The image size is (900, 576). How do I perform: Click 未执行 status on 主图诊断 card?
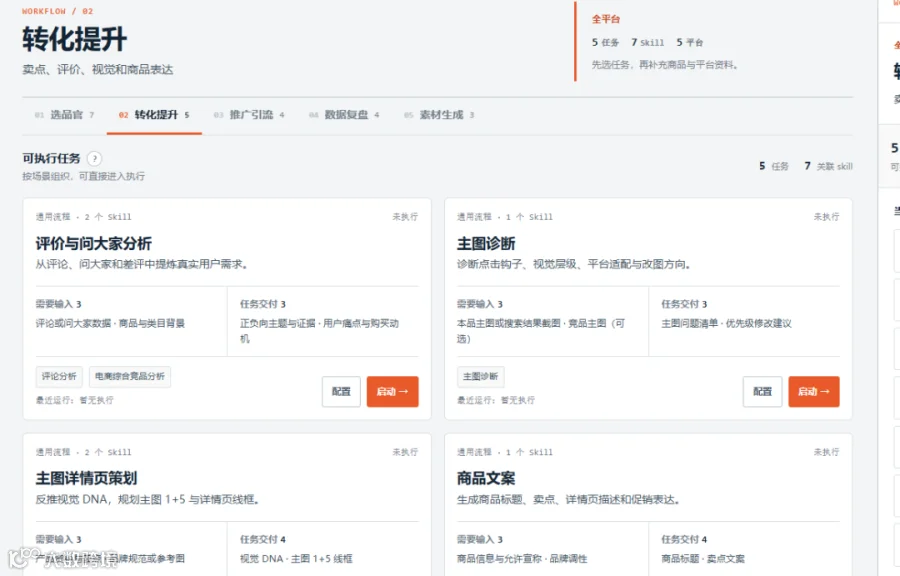coord(827,217)
